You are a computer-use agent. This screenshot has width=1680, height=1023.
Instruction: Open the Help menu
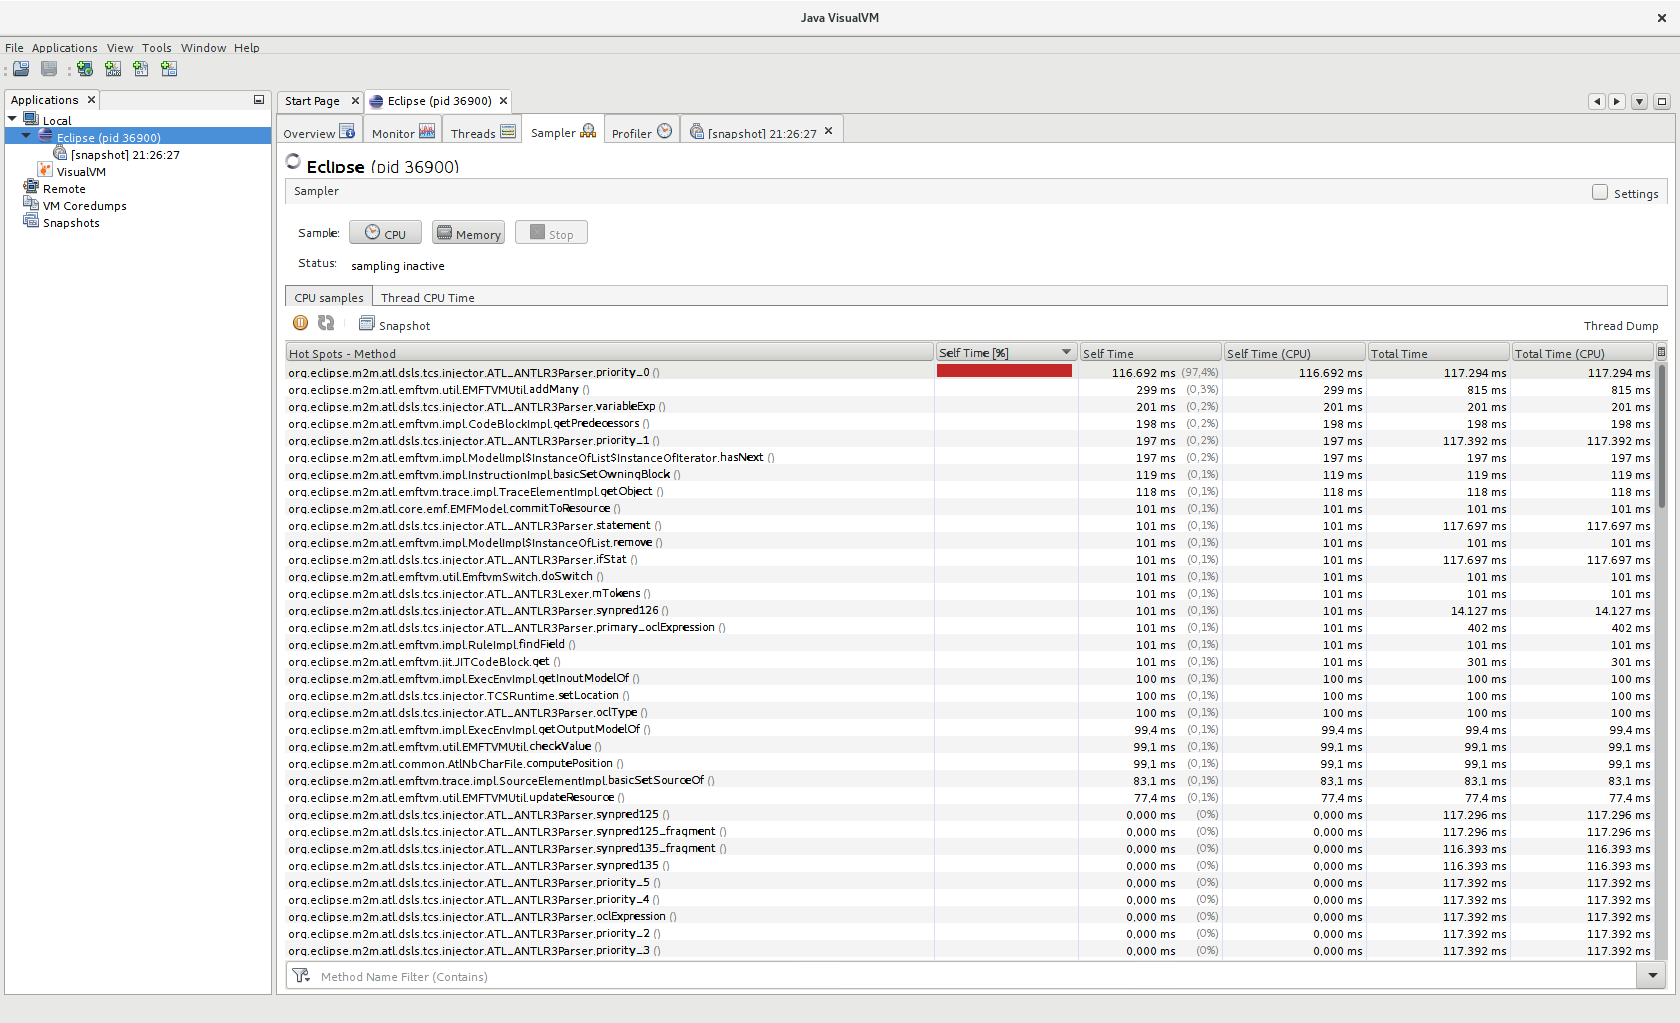click(246, 48)
